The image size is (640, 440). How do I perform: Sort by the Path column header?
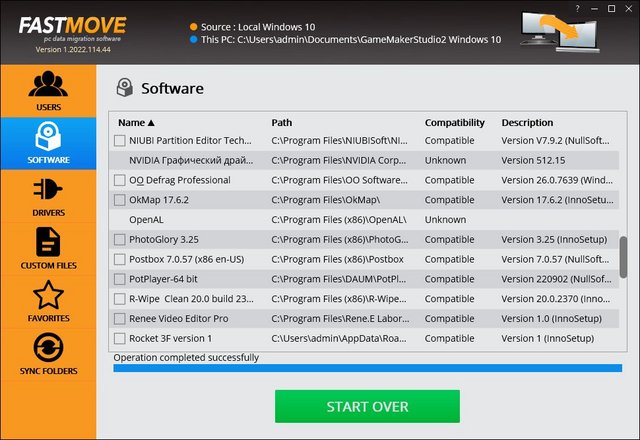click(282, 122)
